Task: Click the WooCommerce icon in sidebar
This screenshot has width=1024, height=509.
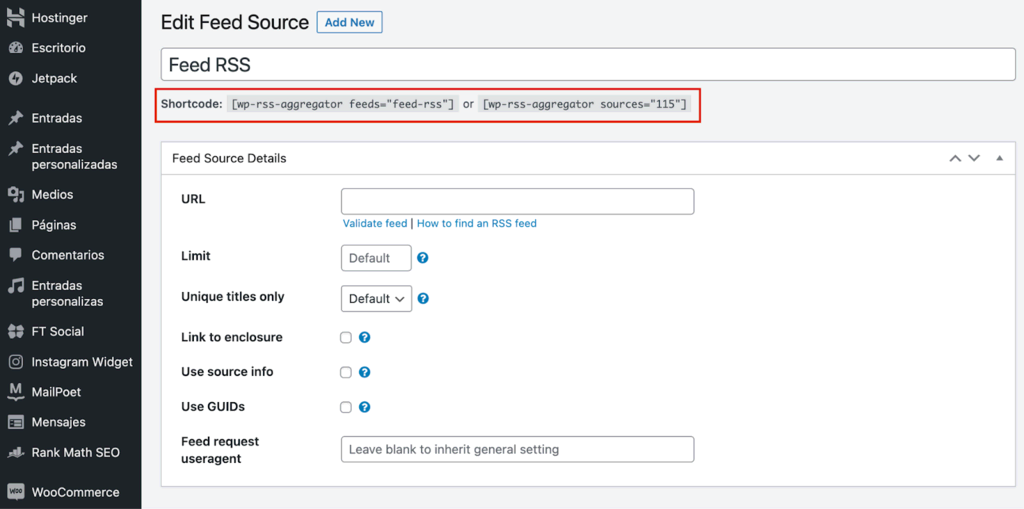Action: pyautogui.click(x=15, y=492)
